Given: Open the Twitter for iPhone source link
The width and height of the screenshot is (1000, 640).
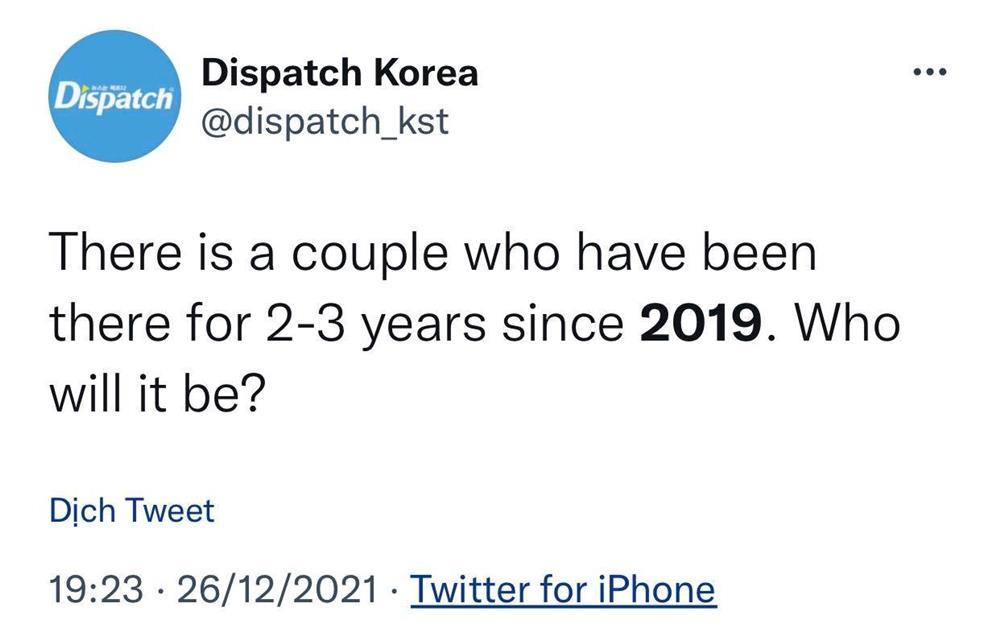Looking at the screenshot, I should 564,589.
